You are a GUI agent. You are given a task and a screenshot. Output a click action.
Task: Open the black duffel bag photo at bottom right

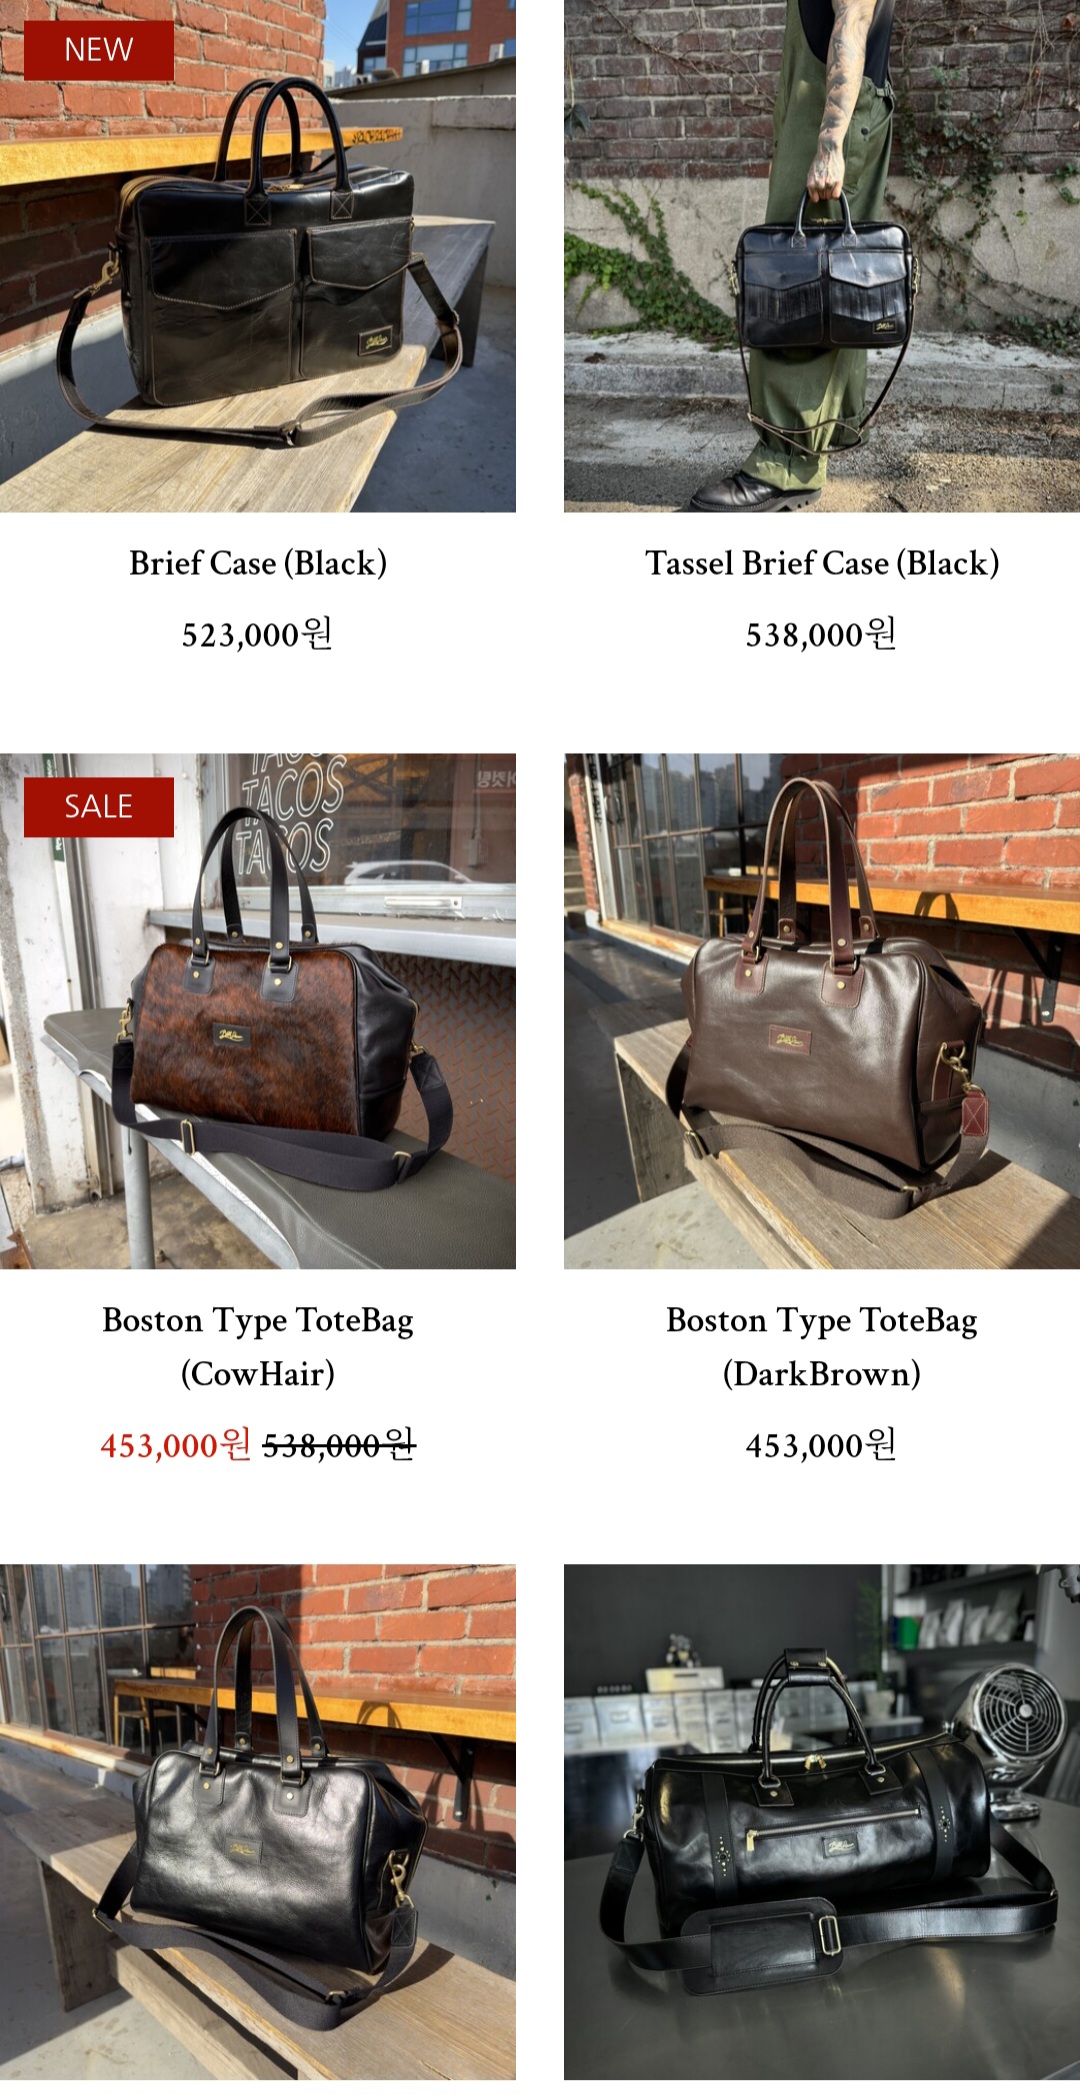[x=822, y=1822]
